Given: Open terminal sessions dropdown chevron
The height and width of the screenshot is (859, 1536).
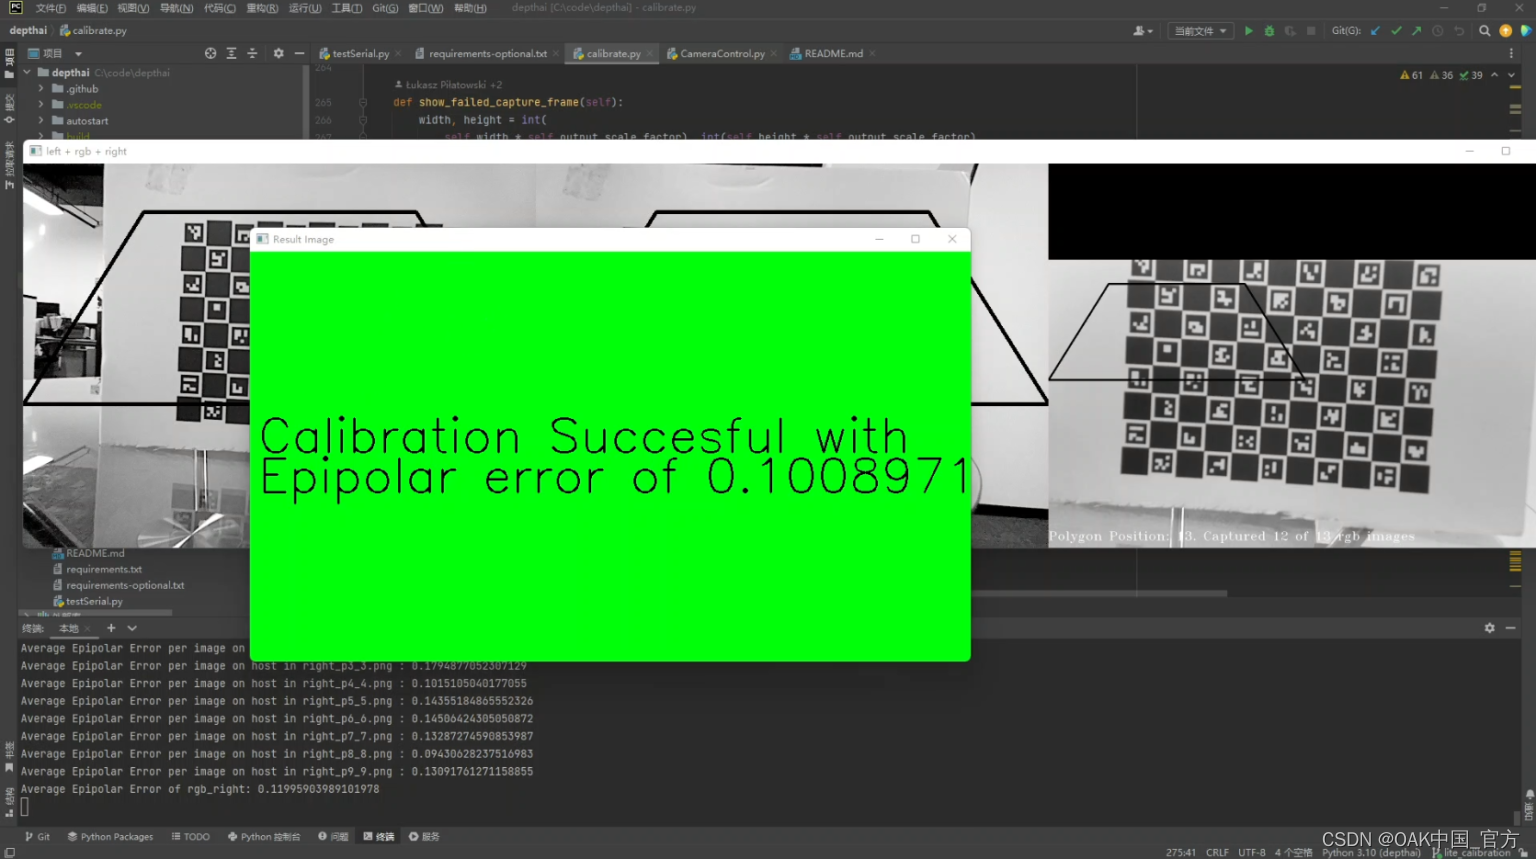Looking at the screenshot, I should [132, 628].
